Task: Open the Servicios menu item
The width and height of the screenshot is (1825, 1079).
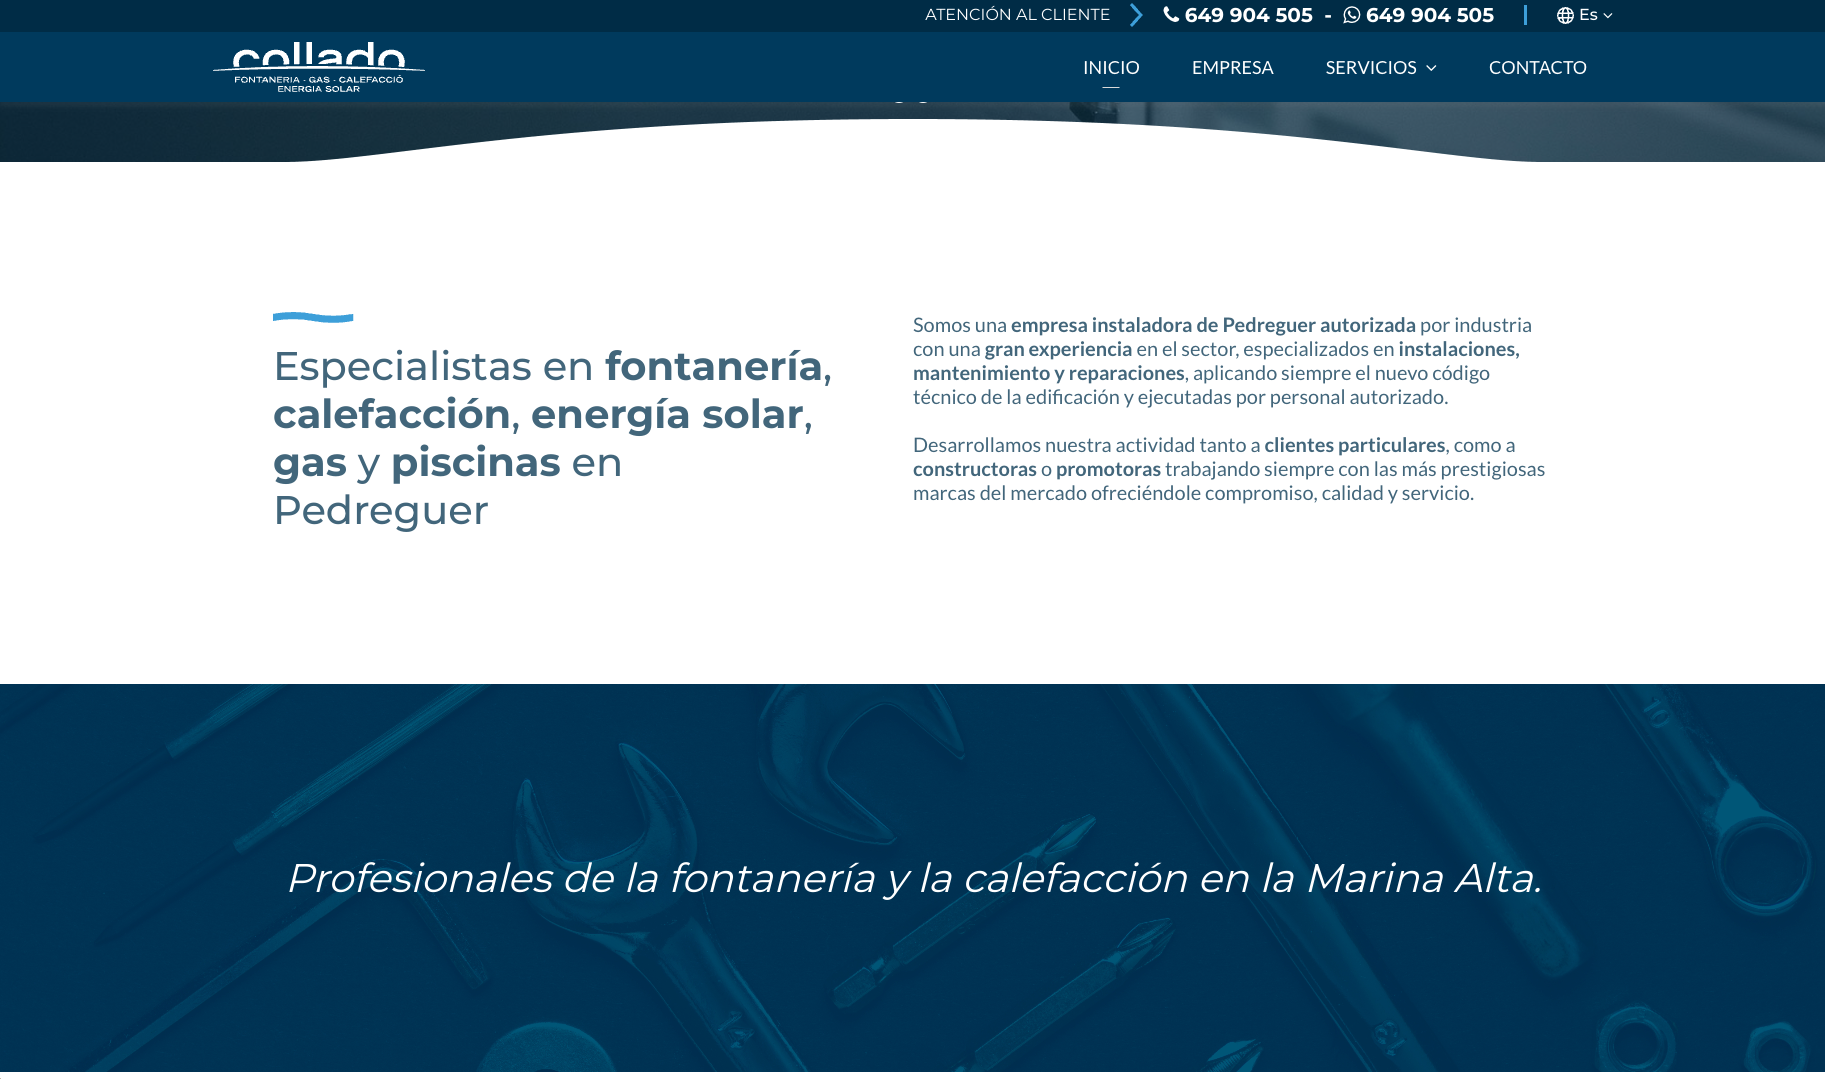Action: click(x=1370, y=67)
